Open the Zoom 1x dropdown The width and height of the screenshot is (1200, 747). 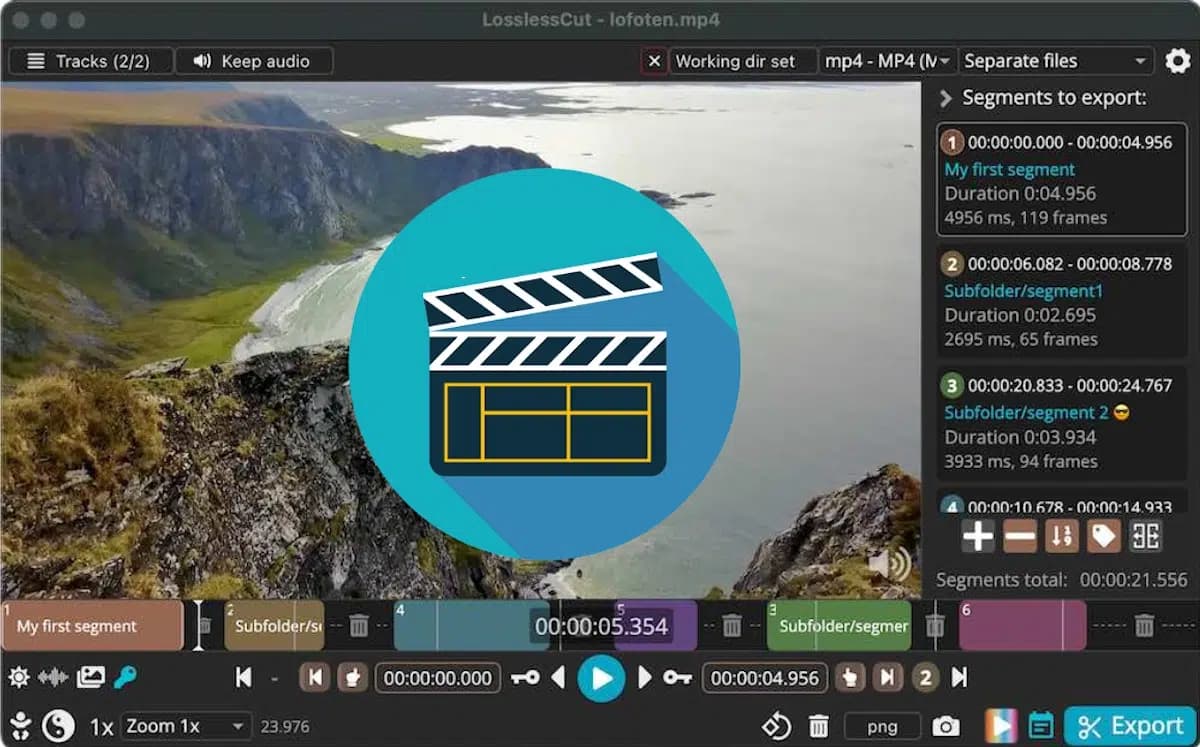point(186,726)
